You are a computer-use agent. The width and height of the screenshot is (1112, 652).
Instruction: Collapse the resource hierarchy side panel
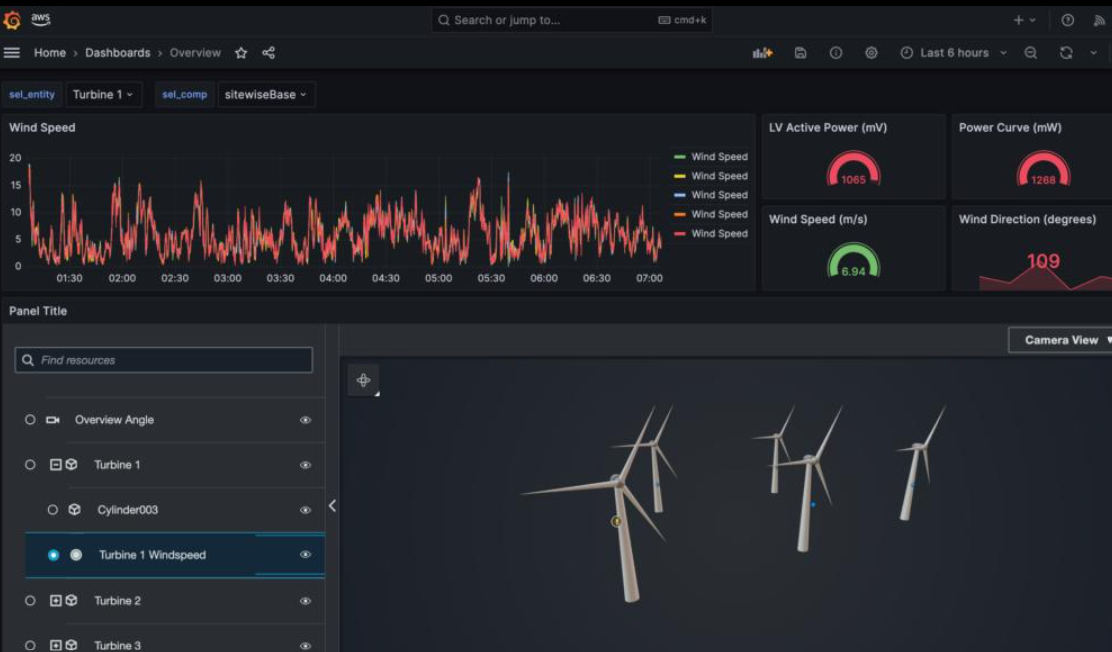coord(332,505)
